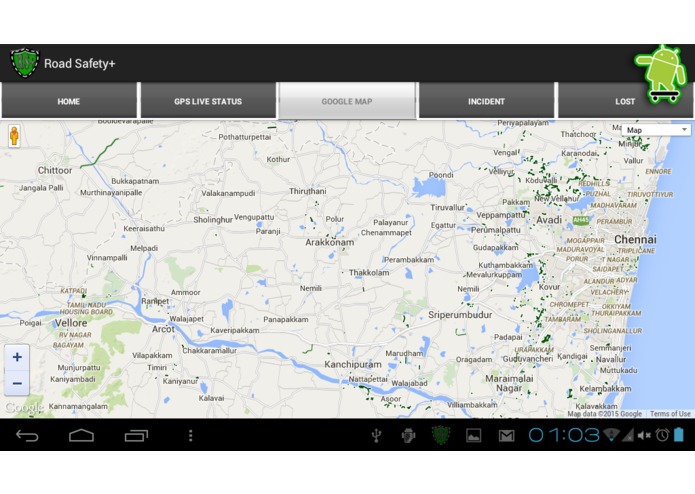This screenshot has width=695, height=494.
Task: Click the AH45 highway marker
Action: coord(581,220)
